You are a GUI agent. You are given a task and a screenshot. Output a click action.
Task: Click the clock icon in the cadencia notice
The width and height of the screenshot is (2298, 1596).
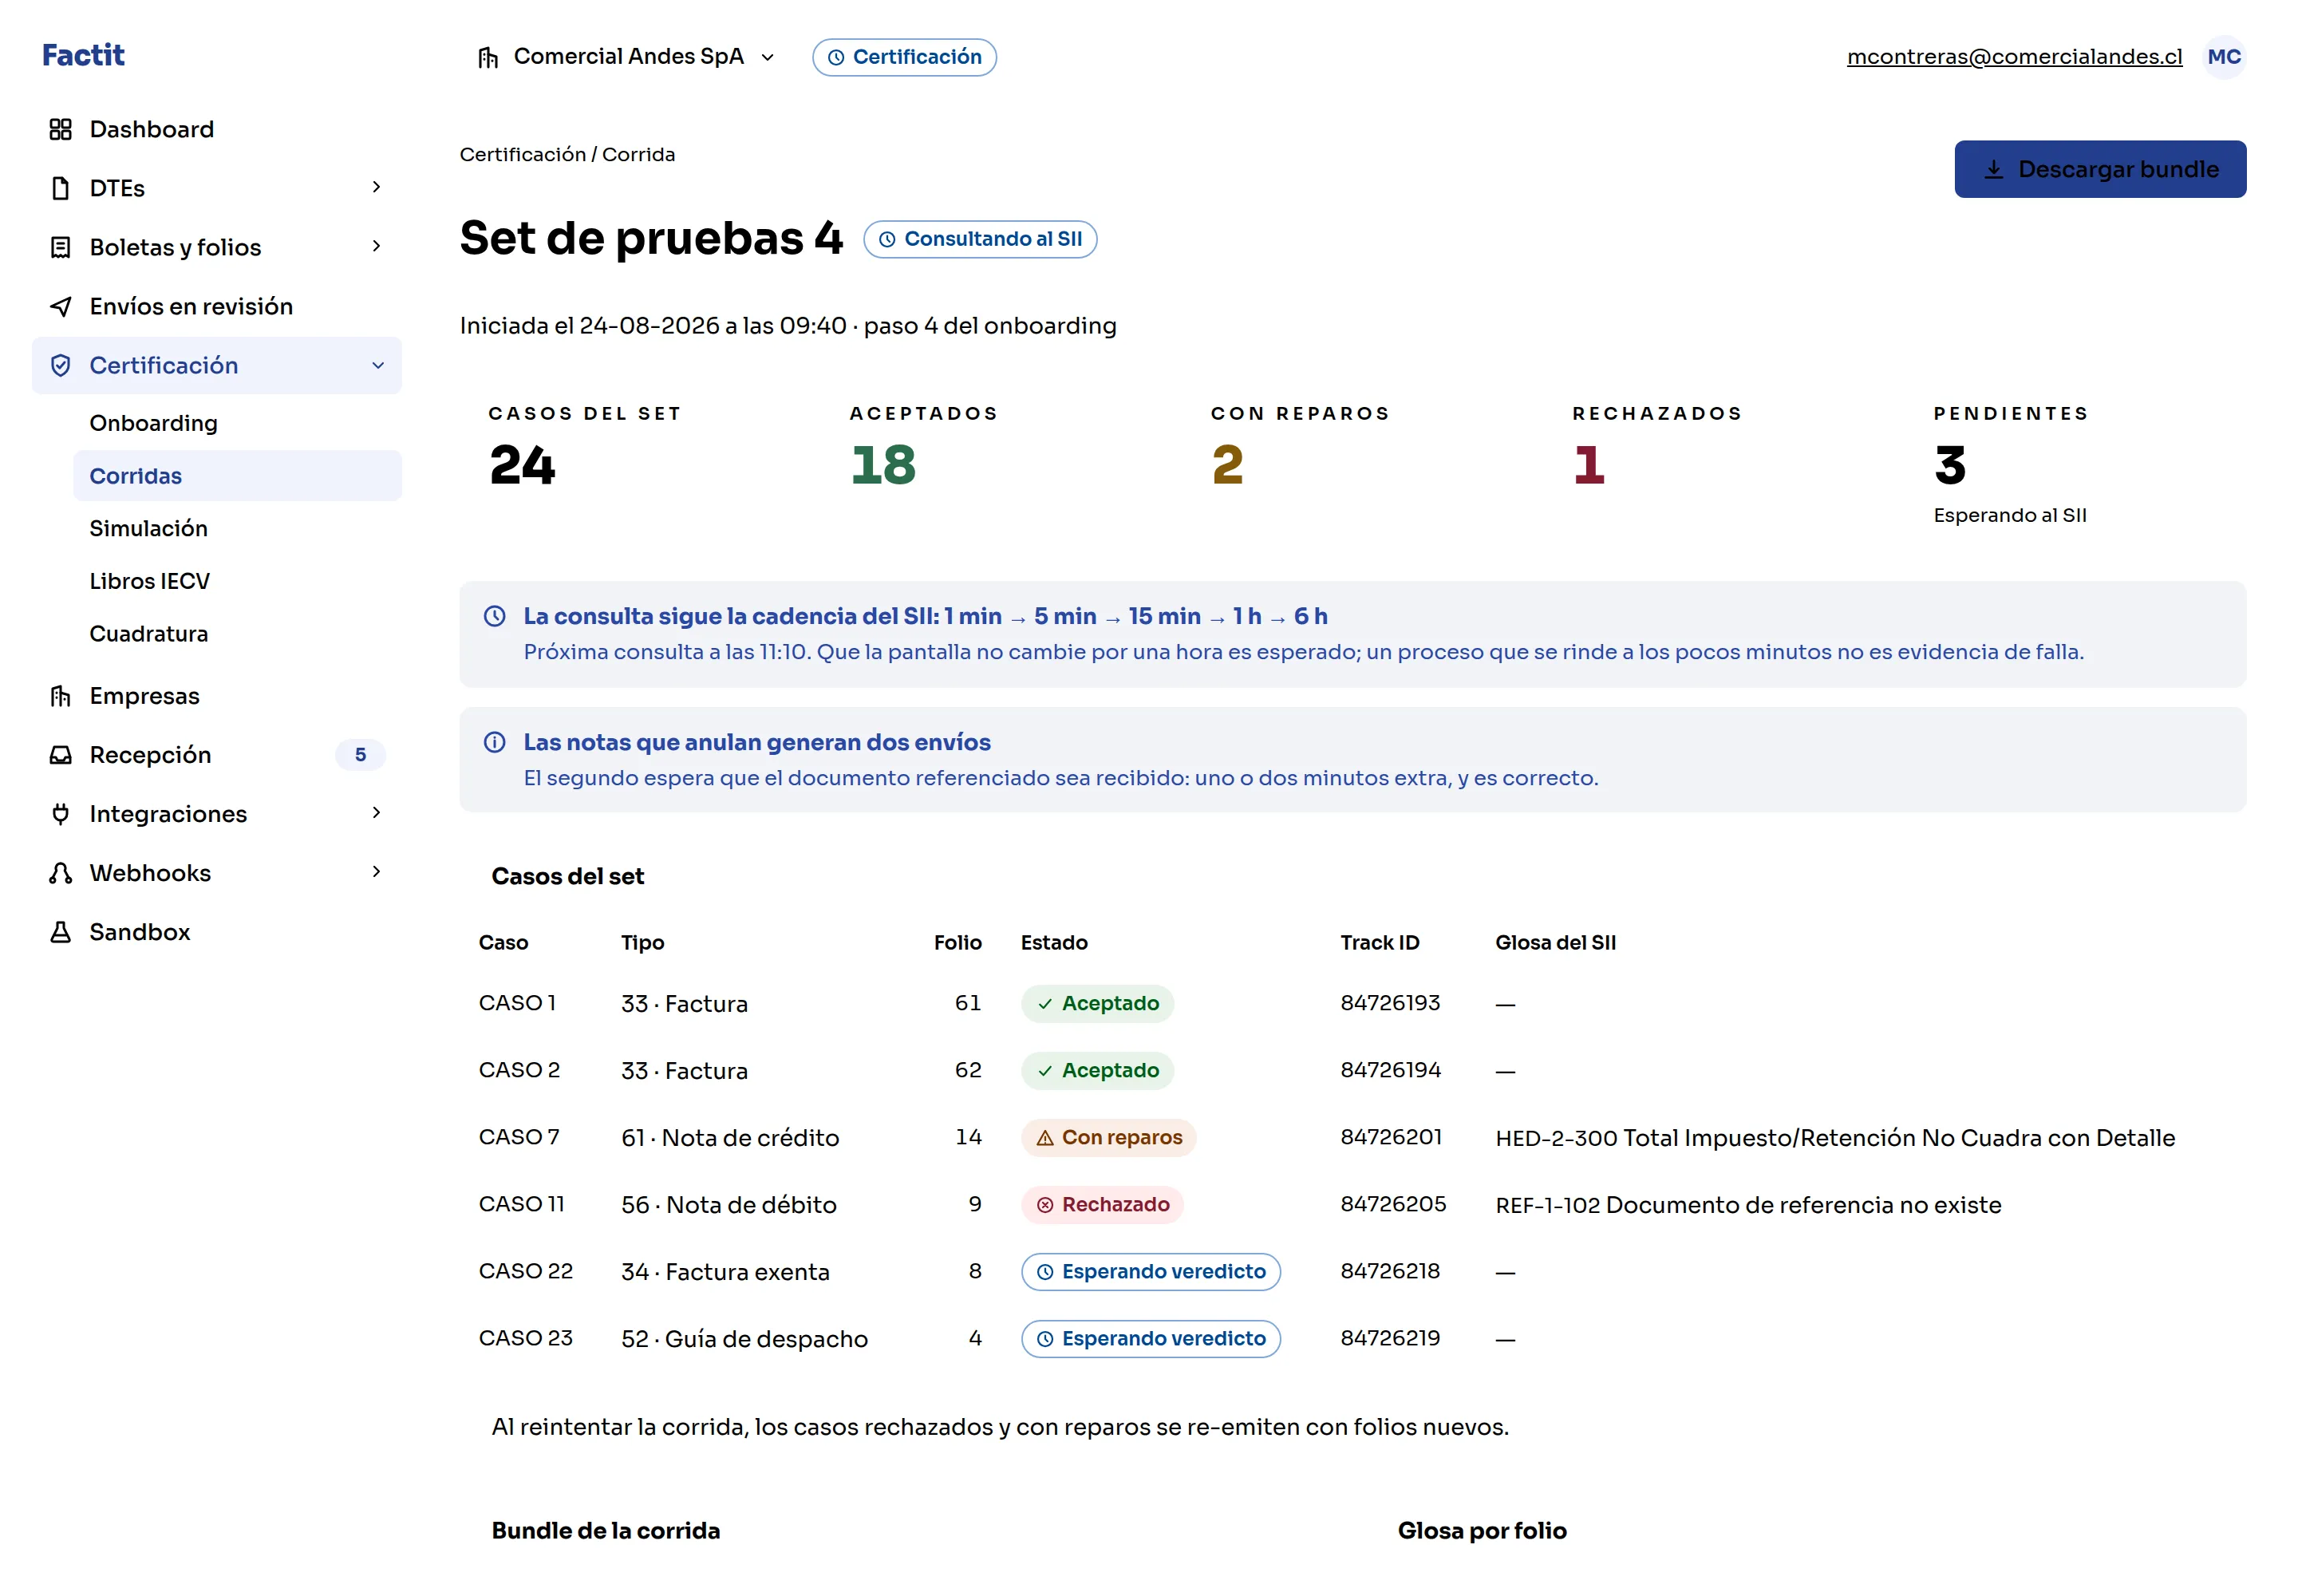click(494, 616)
